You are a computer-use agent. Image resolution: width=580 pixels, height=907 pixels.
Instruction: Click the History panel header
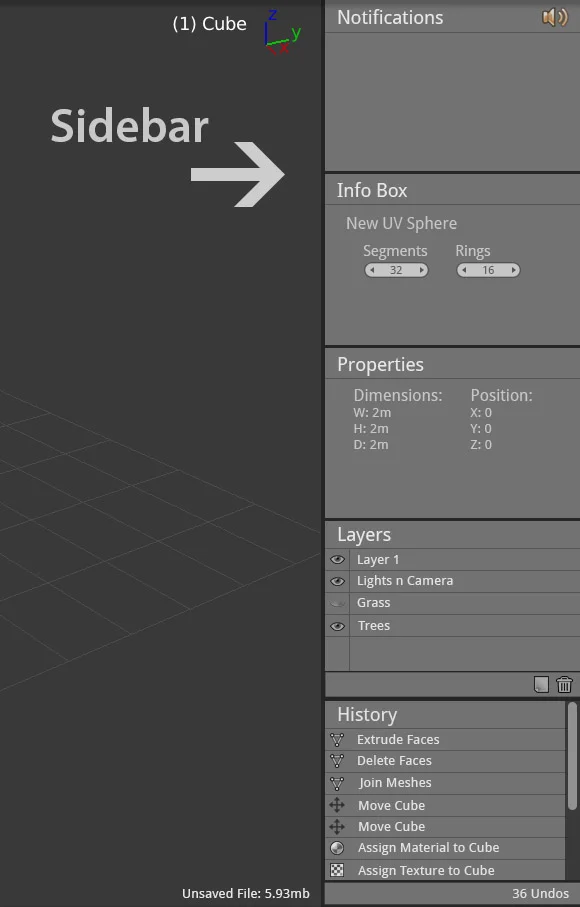pyautogui.click(x=445, y=715)
